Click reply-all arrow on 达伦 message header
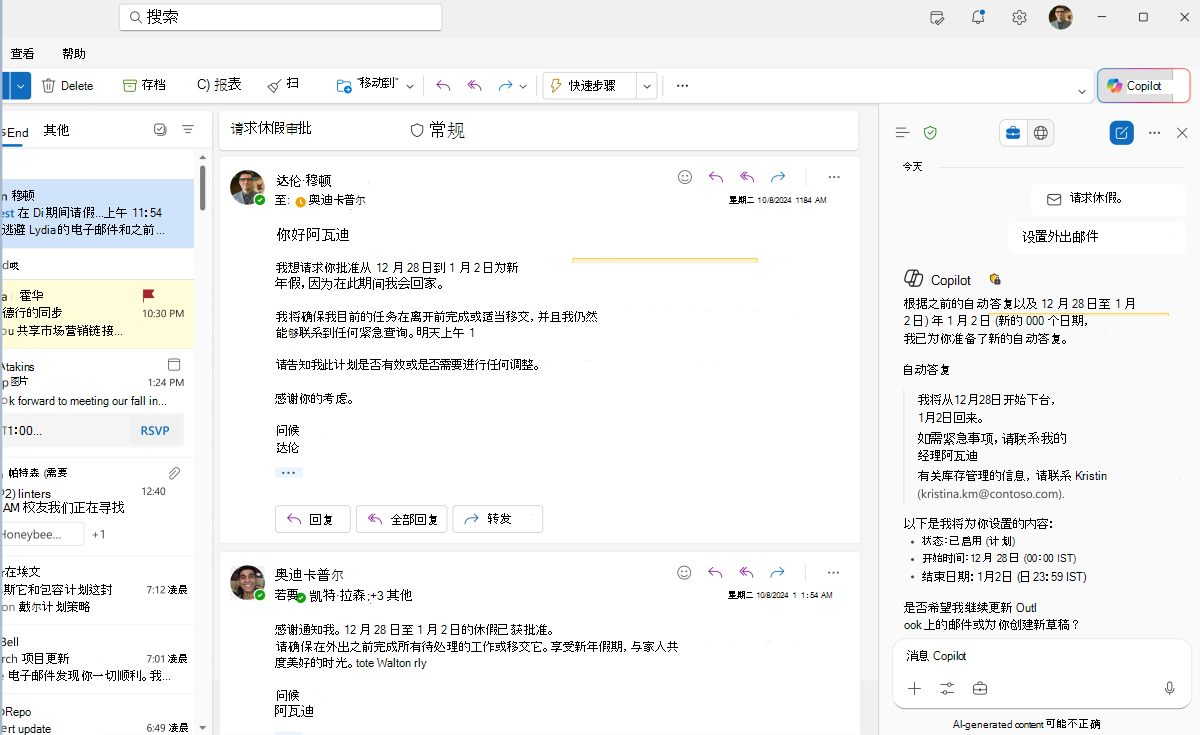This screenshot has height=735, width=1200. (x=747, y=177)
